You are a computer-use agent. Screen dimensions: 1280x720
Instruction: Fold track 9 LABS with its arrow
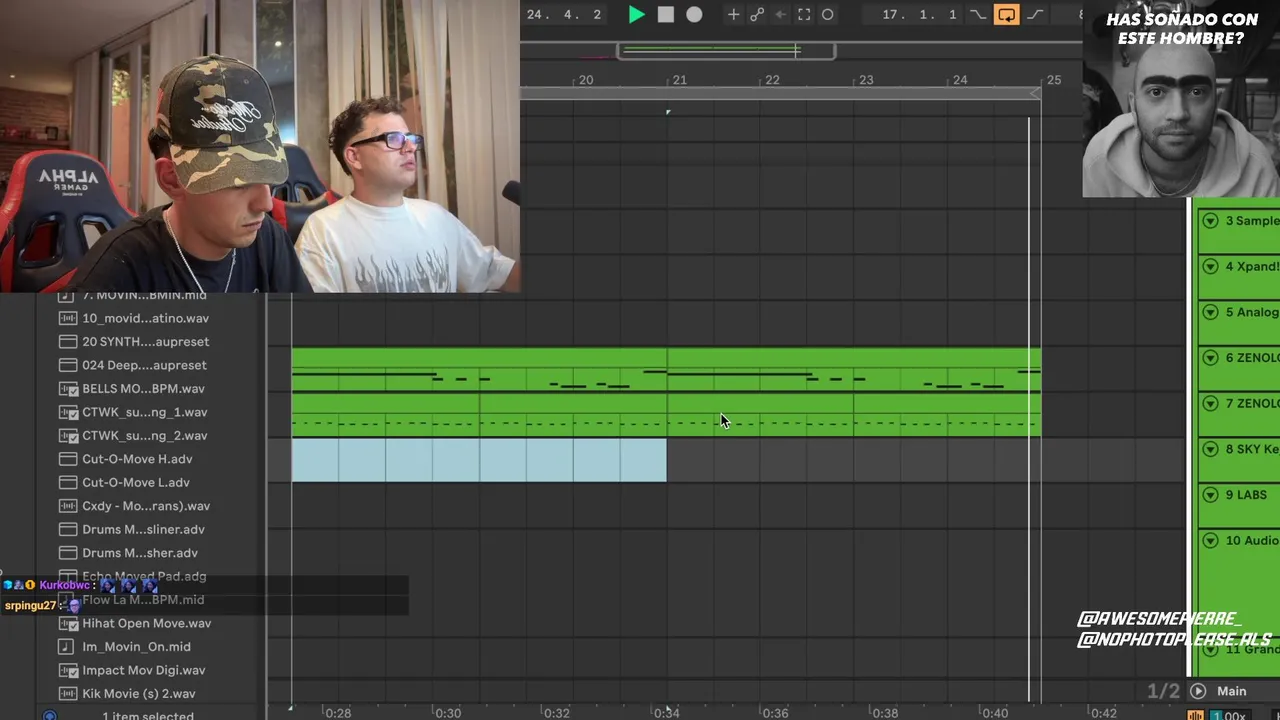pyautogui.click(x=1210, y=495)
